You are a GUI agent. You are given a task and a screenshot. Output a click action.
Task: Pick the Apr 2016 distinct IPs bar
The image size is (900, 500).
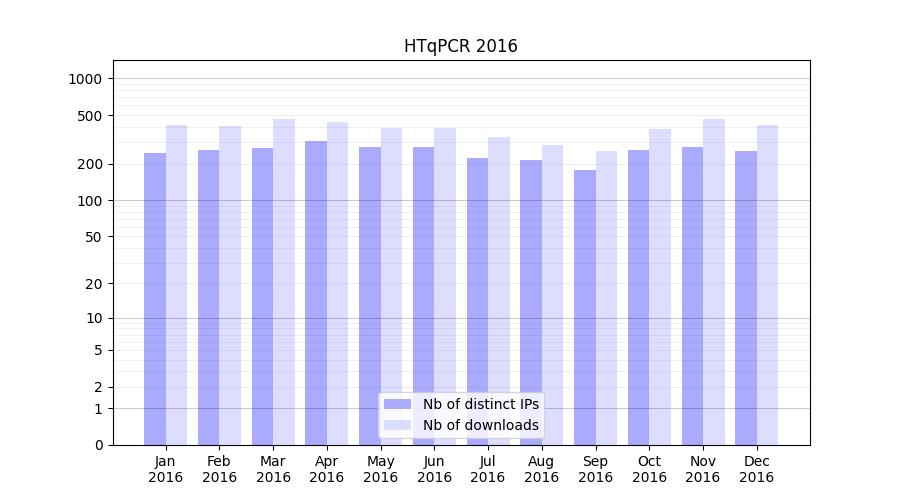point(316,293)
